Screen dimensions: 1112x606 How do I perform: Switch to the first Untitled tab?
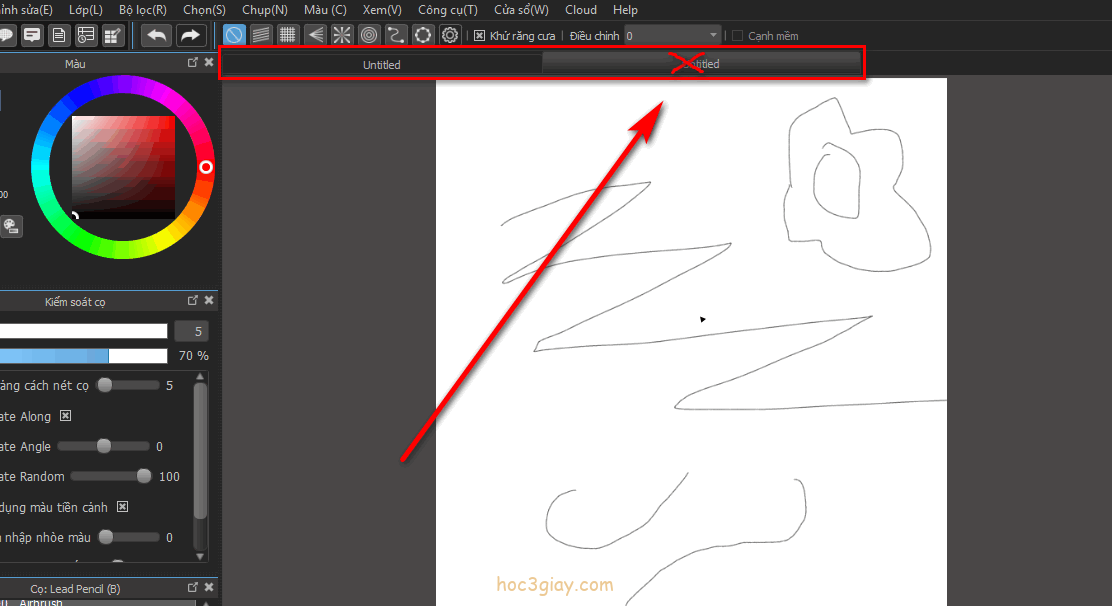[382, 64]
